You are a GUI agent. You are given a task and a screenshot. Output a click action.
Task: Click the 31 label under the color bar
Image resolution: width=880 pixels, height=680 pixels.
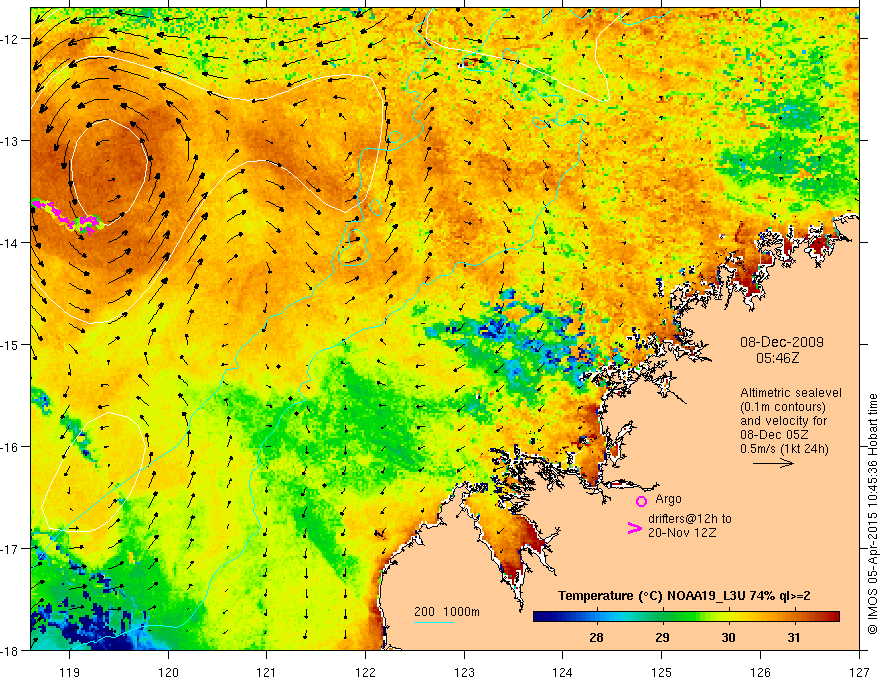[794, 637]
